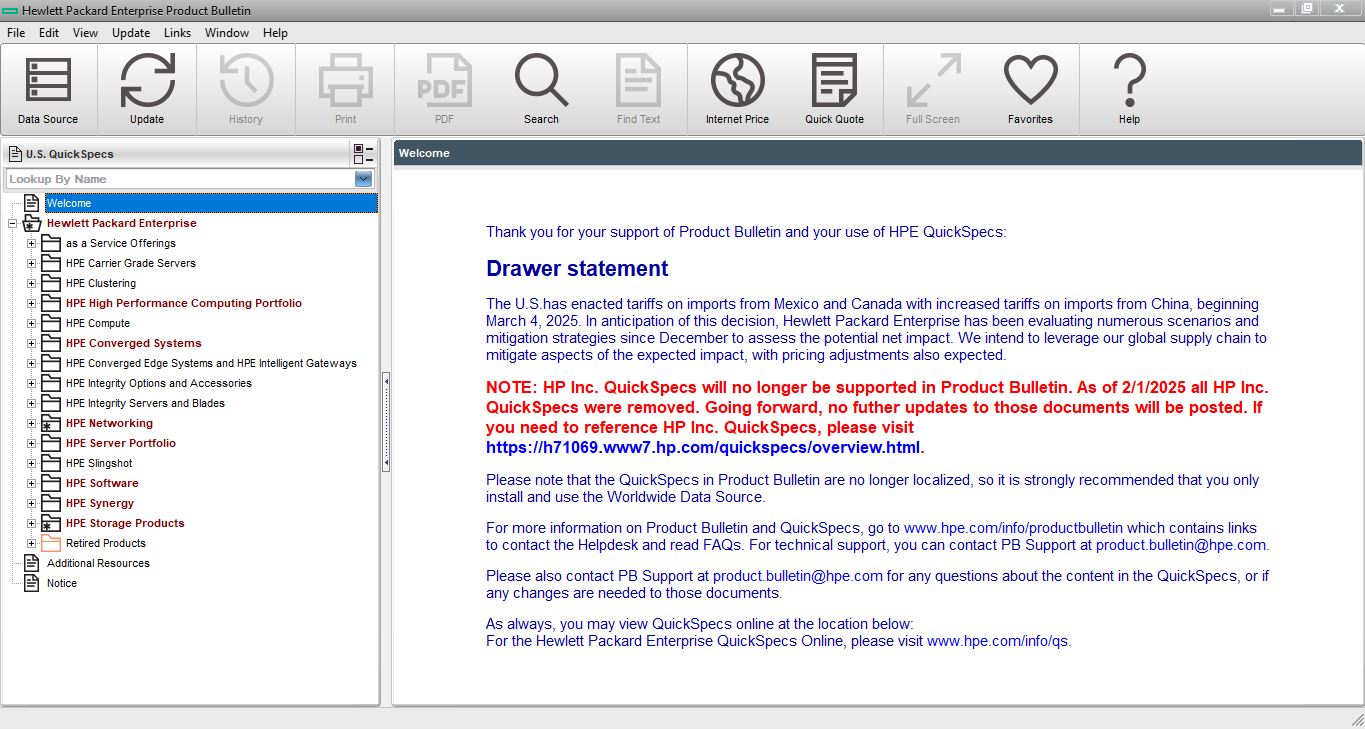The height and width of the screenshot is (729, 1365).
Task: Expand HPE High Performance Computing Portfolio node
Action: pyautogui.click(x=31, y=303)
